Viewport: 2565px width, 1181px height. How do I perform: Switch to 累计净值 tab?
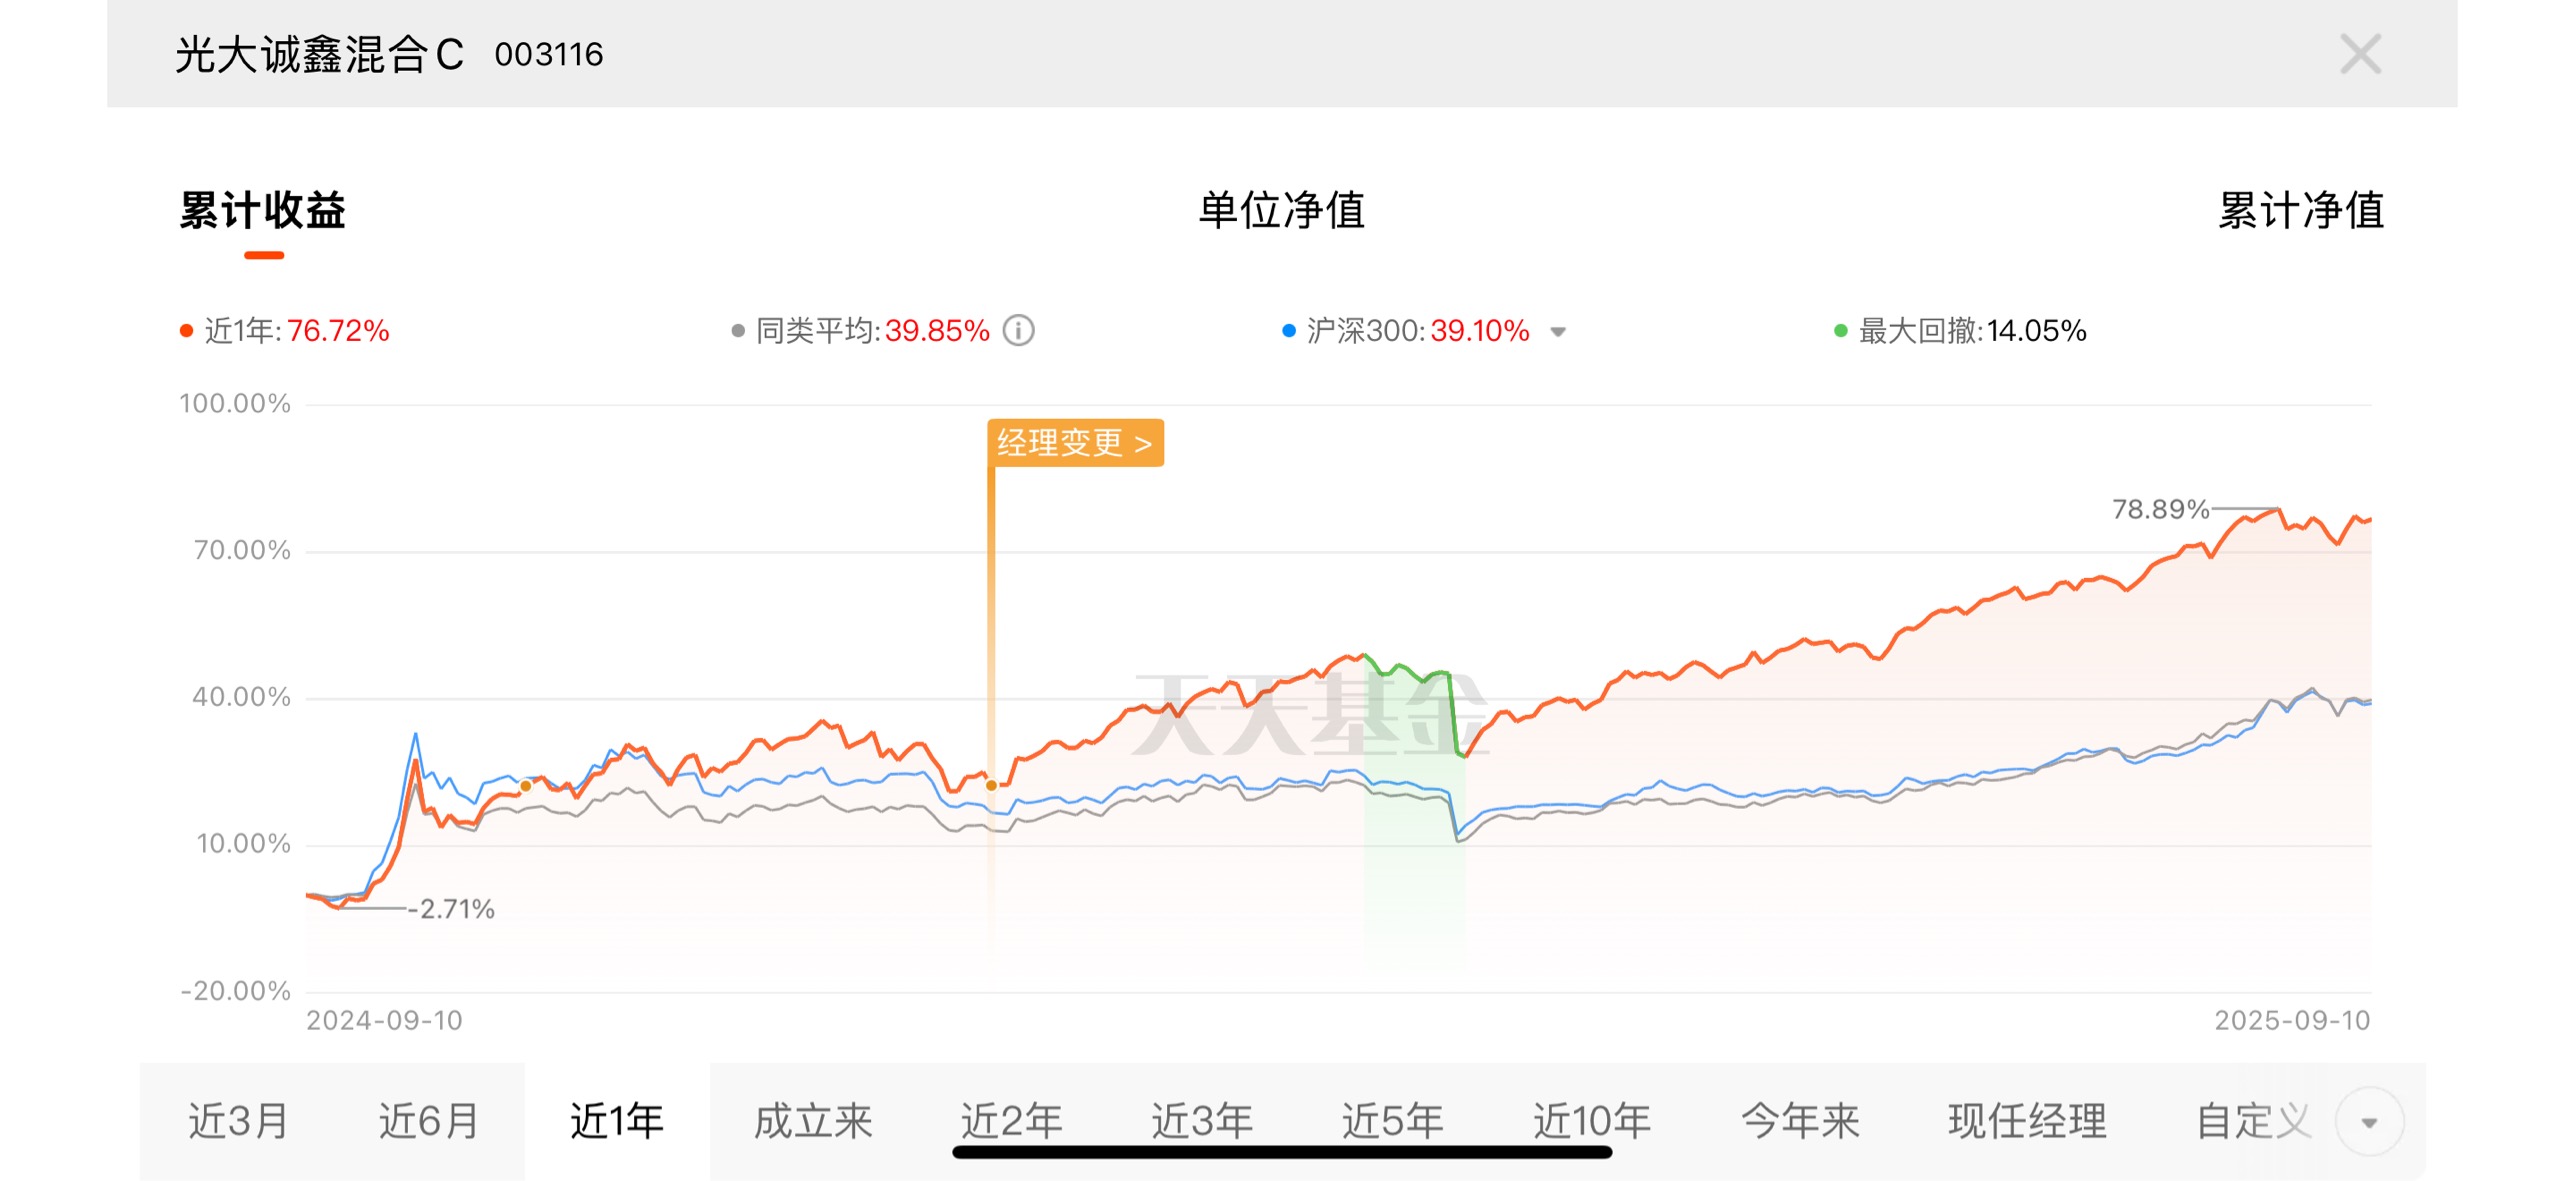click(x=2301, y=210)
